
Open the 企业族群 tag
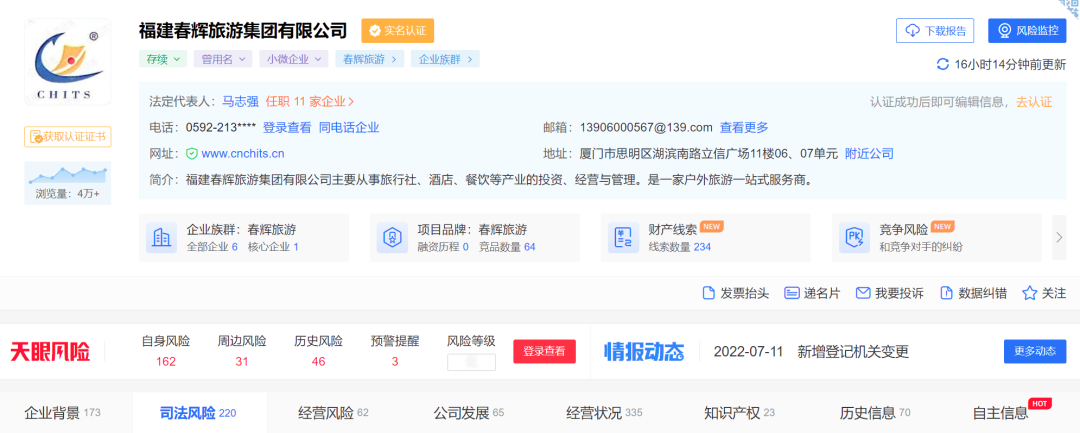pyautogui.click(x=445, y=59)
